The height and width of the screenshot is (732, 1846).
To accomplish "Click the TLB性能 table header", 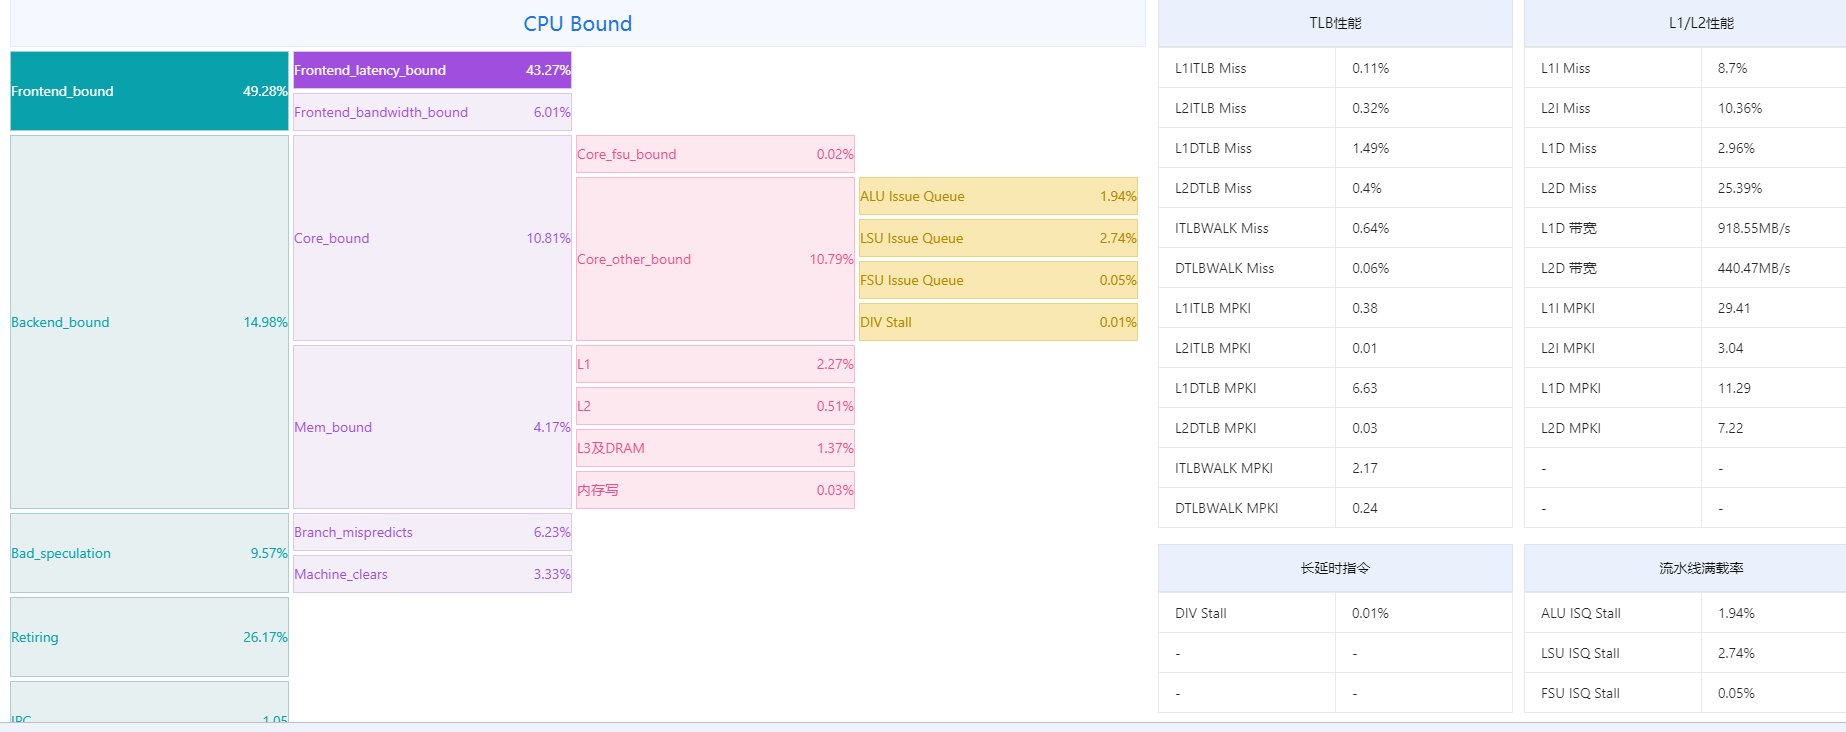I will (1335, 23).
